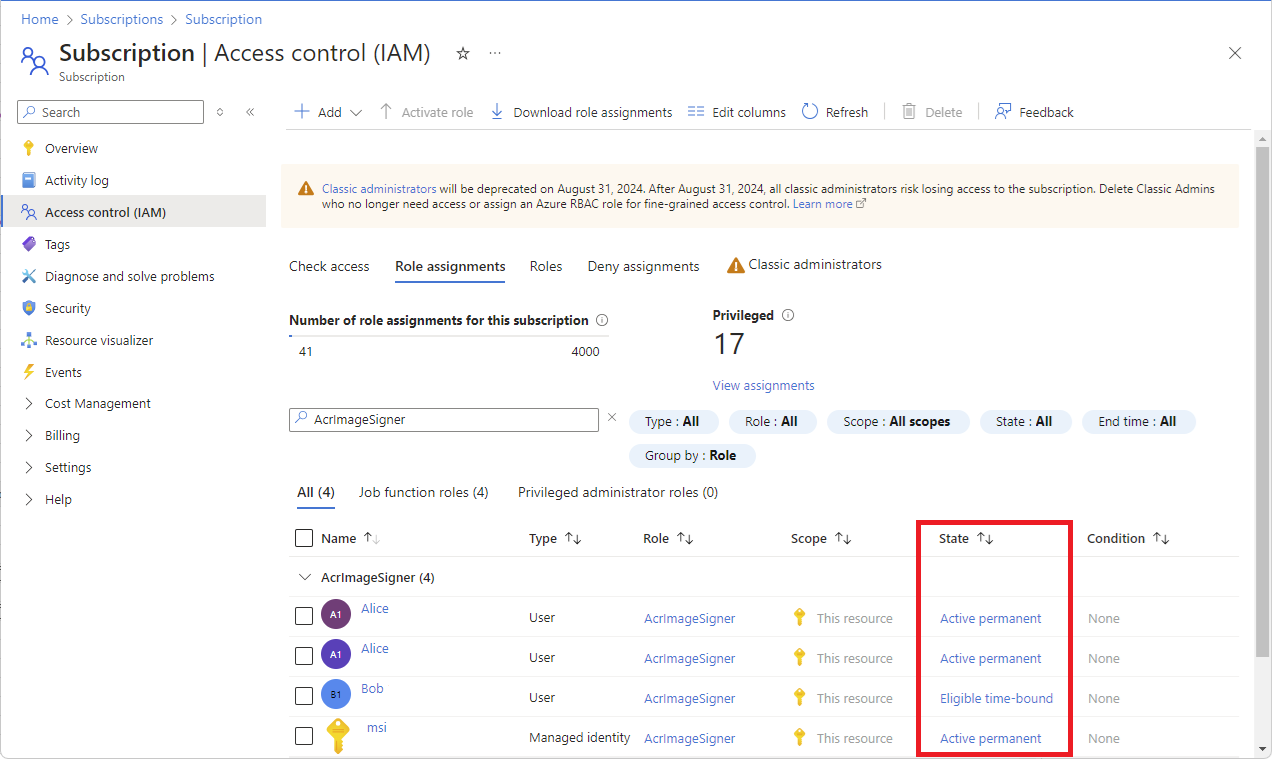The height and width of the screenshot is (759, 1272).
Task: Click the Diagnose and solve problems wrench icon
Action: pyautogui.click(x=29, y=276)
